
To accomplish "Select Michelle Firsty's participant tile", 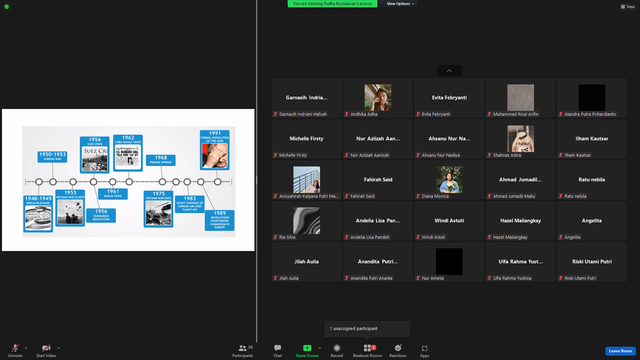I will point(307,139).
